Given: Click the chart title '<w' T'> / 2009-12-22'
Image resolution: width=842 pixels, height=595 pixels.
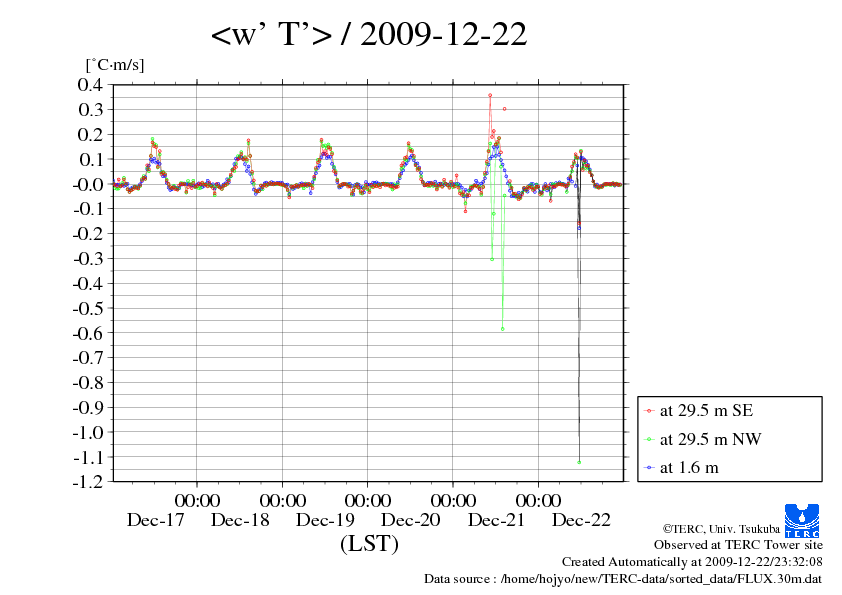Looking at the screenshot, I should [369, 34].
